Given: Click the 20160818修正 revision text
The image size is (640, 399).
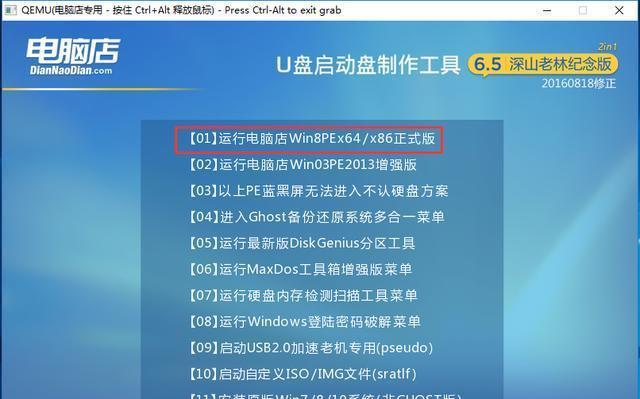Looking at the screenshot, I should coord(579,84).
